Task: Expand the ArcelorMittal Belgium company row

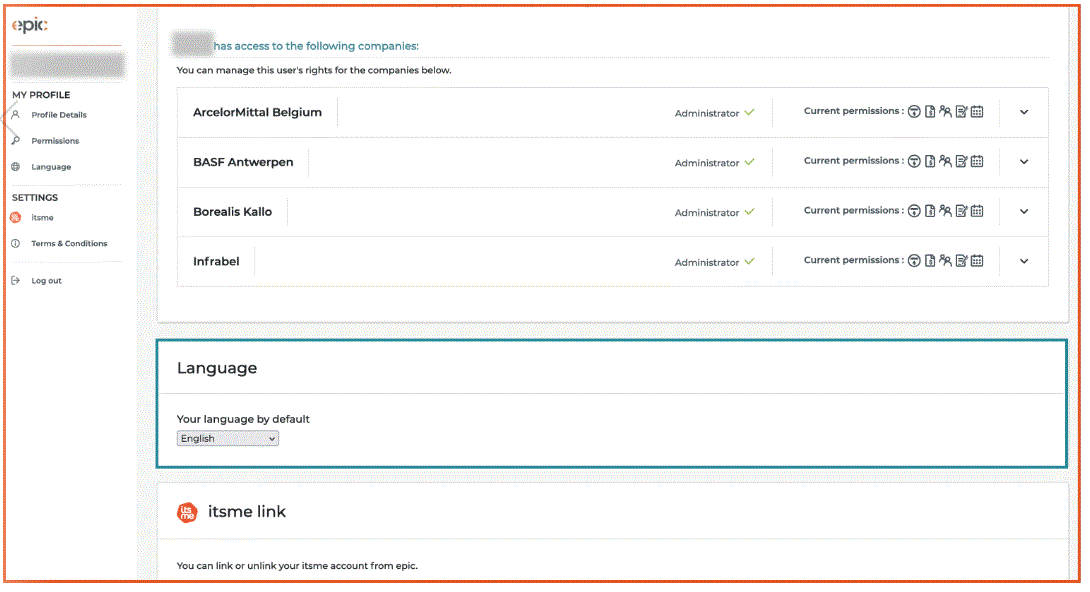Action: point(1024,112)
